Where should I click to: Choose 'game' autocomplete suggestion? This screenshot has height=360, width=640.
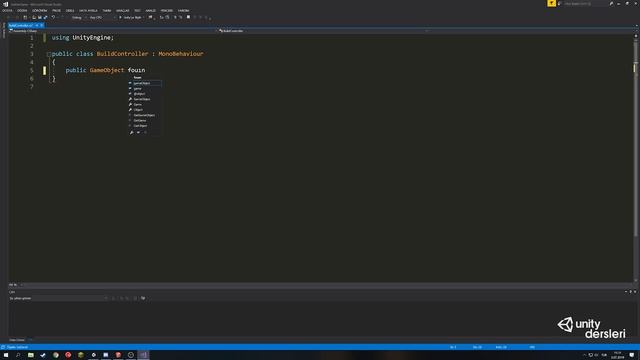pos(138,89)
